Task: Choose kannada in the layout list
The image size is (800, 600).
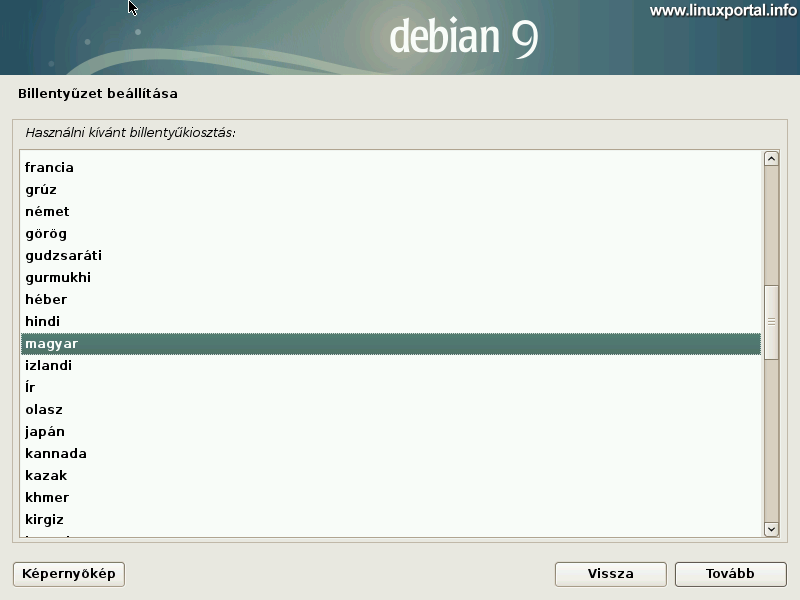Action: (x=391, y=454)
